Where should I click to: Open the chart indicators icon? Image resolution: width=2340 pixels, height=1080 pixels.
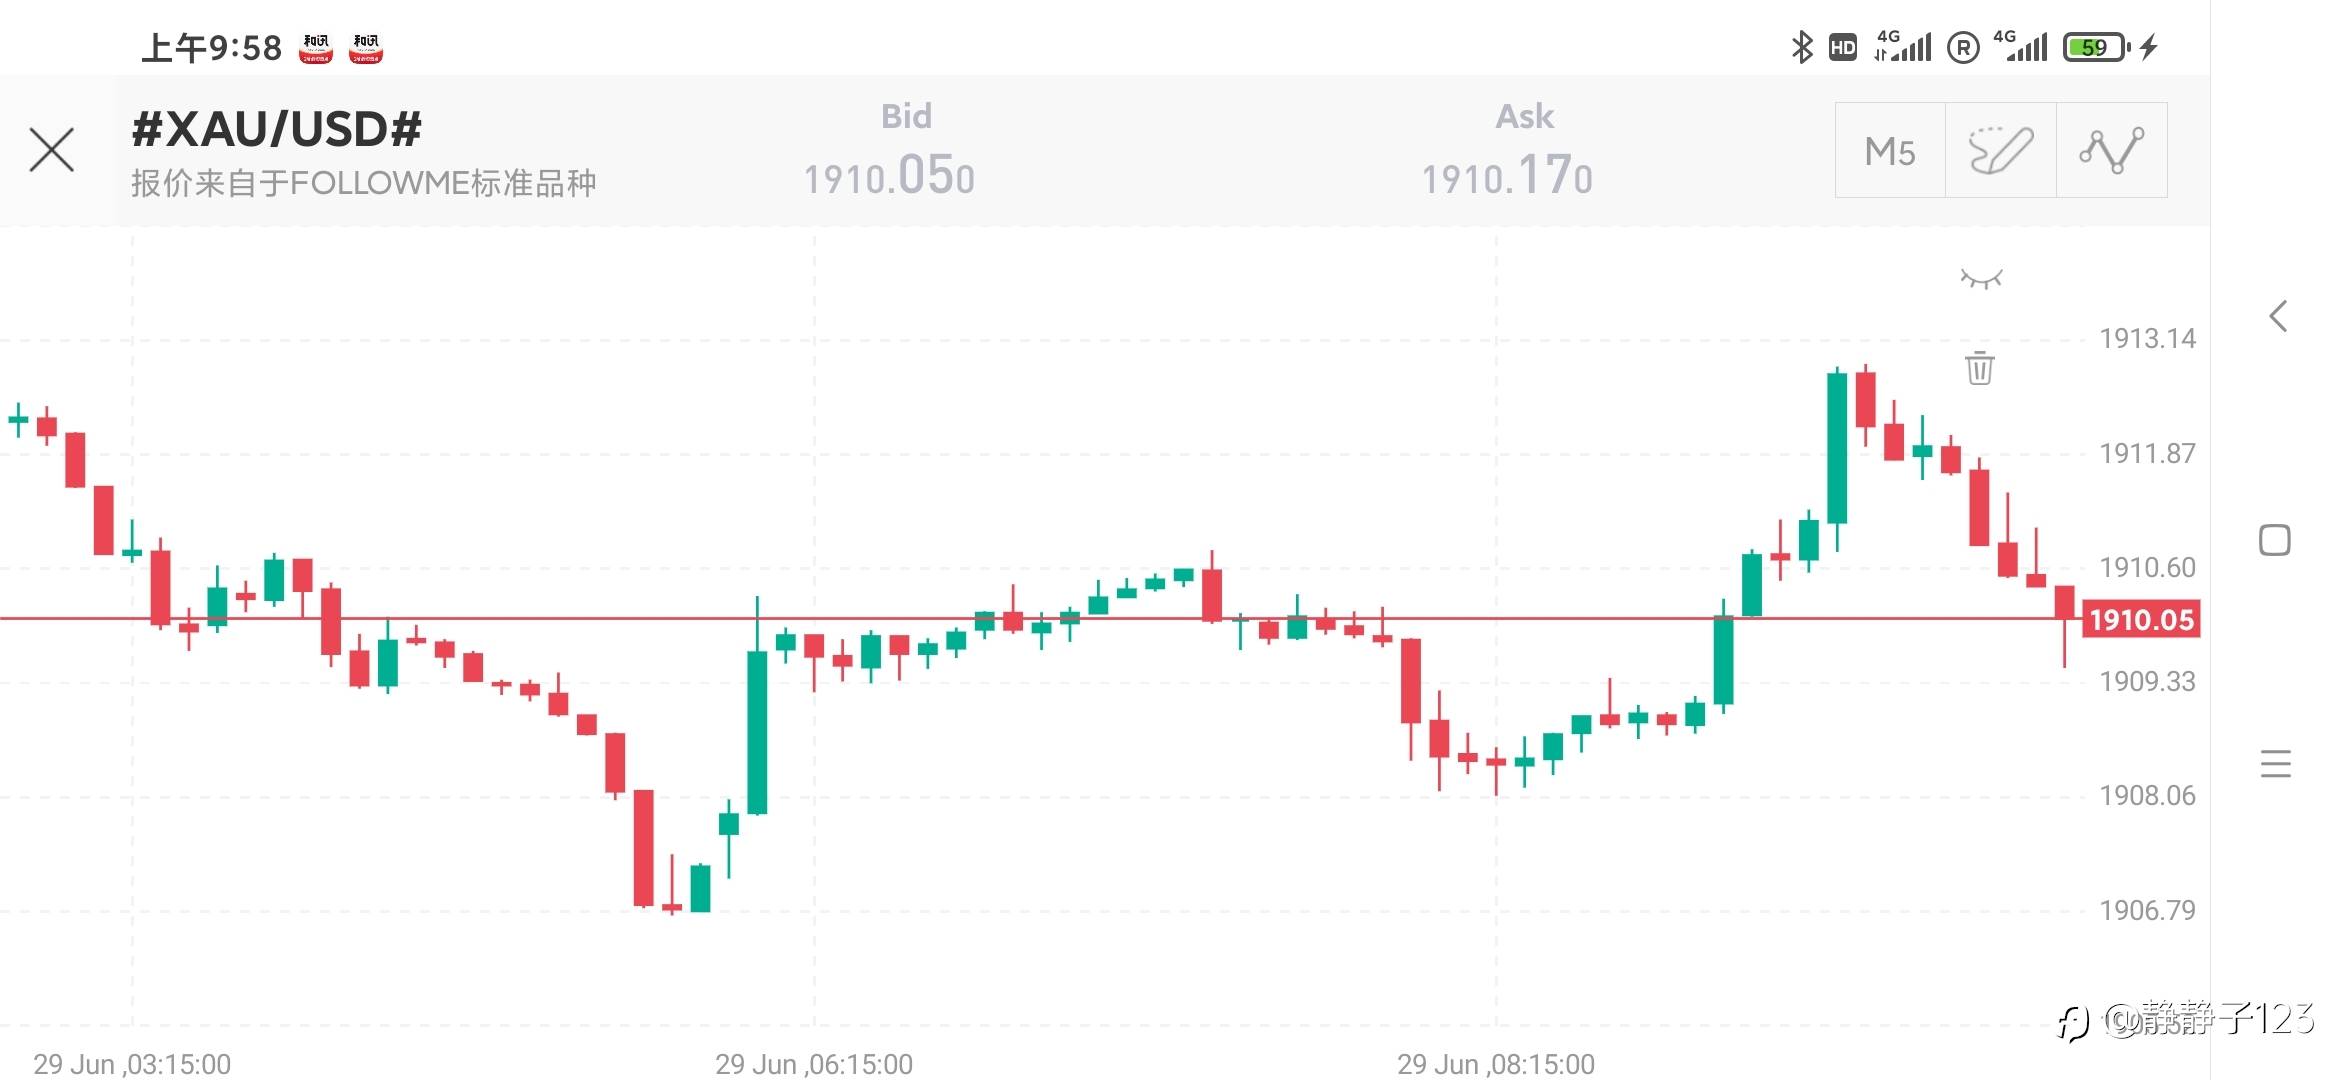point(2111,151)
